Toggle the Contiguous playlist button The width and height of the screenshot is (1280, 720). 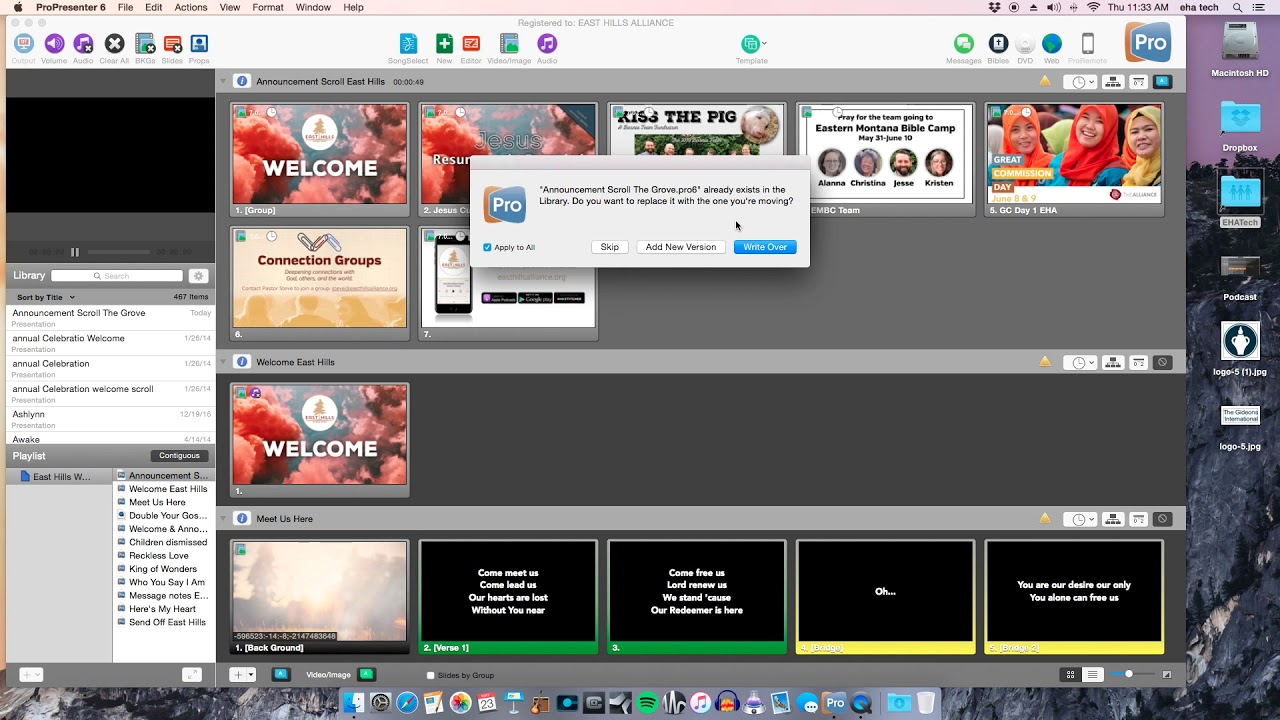point(180,456)
